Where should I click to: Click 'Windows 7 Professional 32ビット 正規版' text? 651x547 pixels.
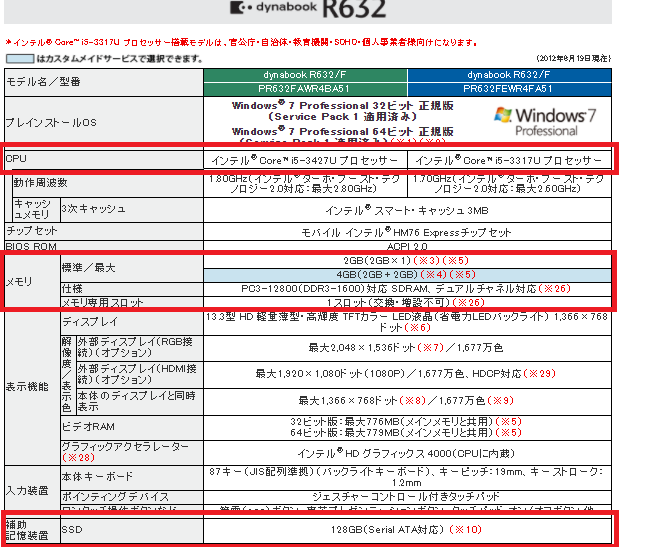[x=343, y=105]
